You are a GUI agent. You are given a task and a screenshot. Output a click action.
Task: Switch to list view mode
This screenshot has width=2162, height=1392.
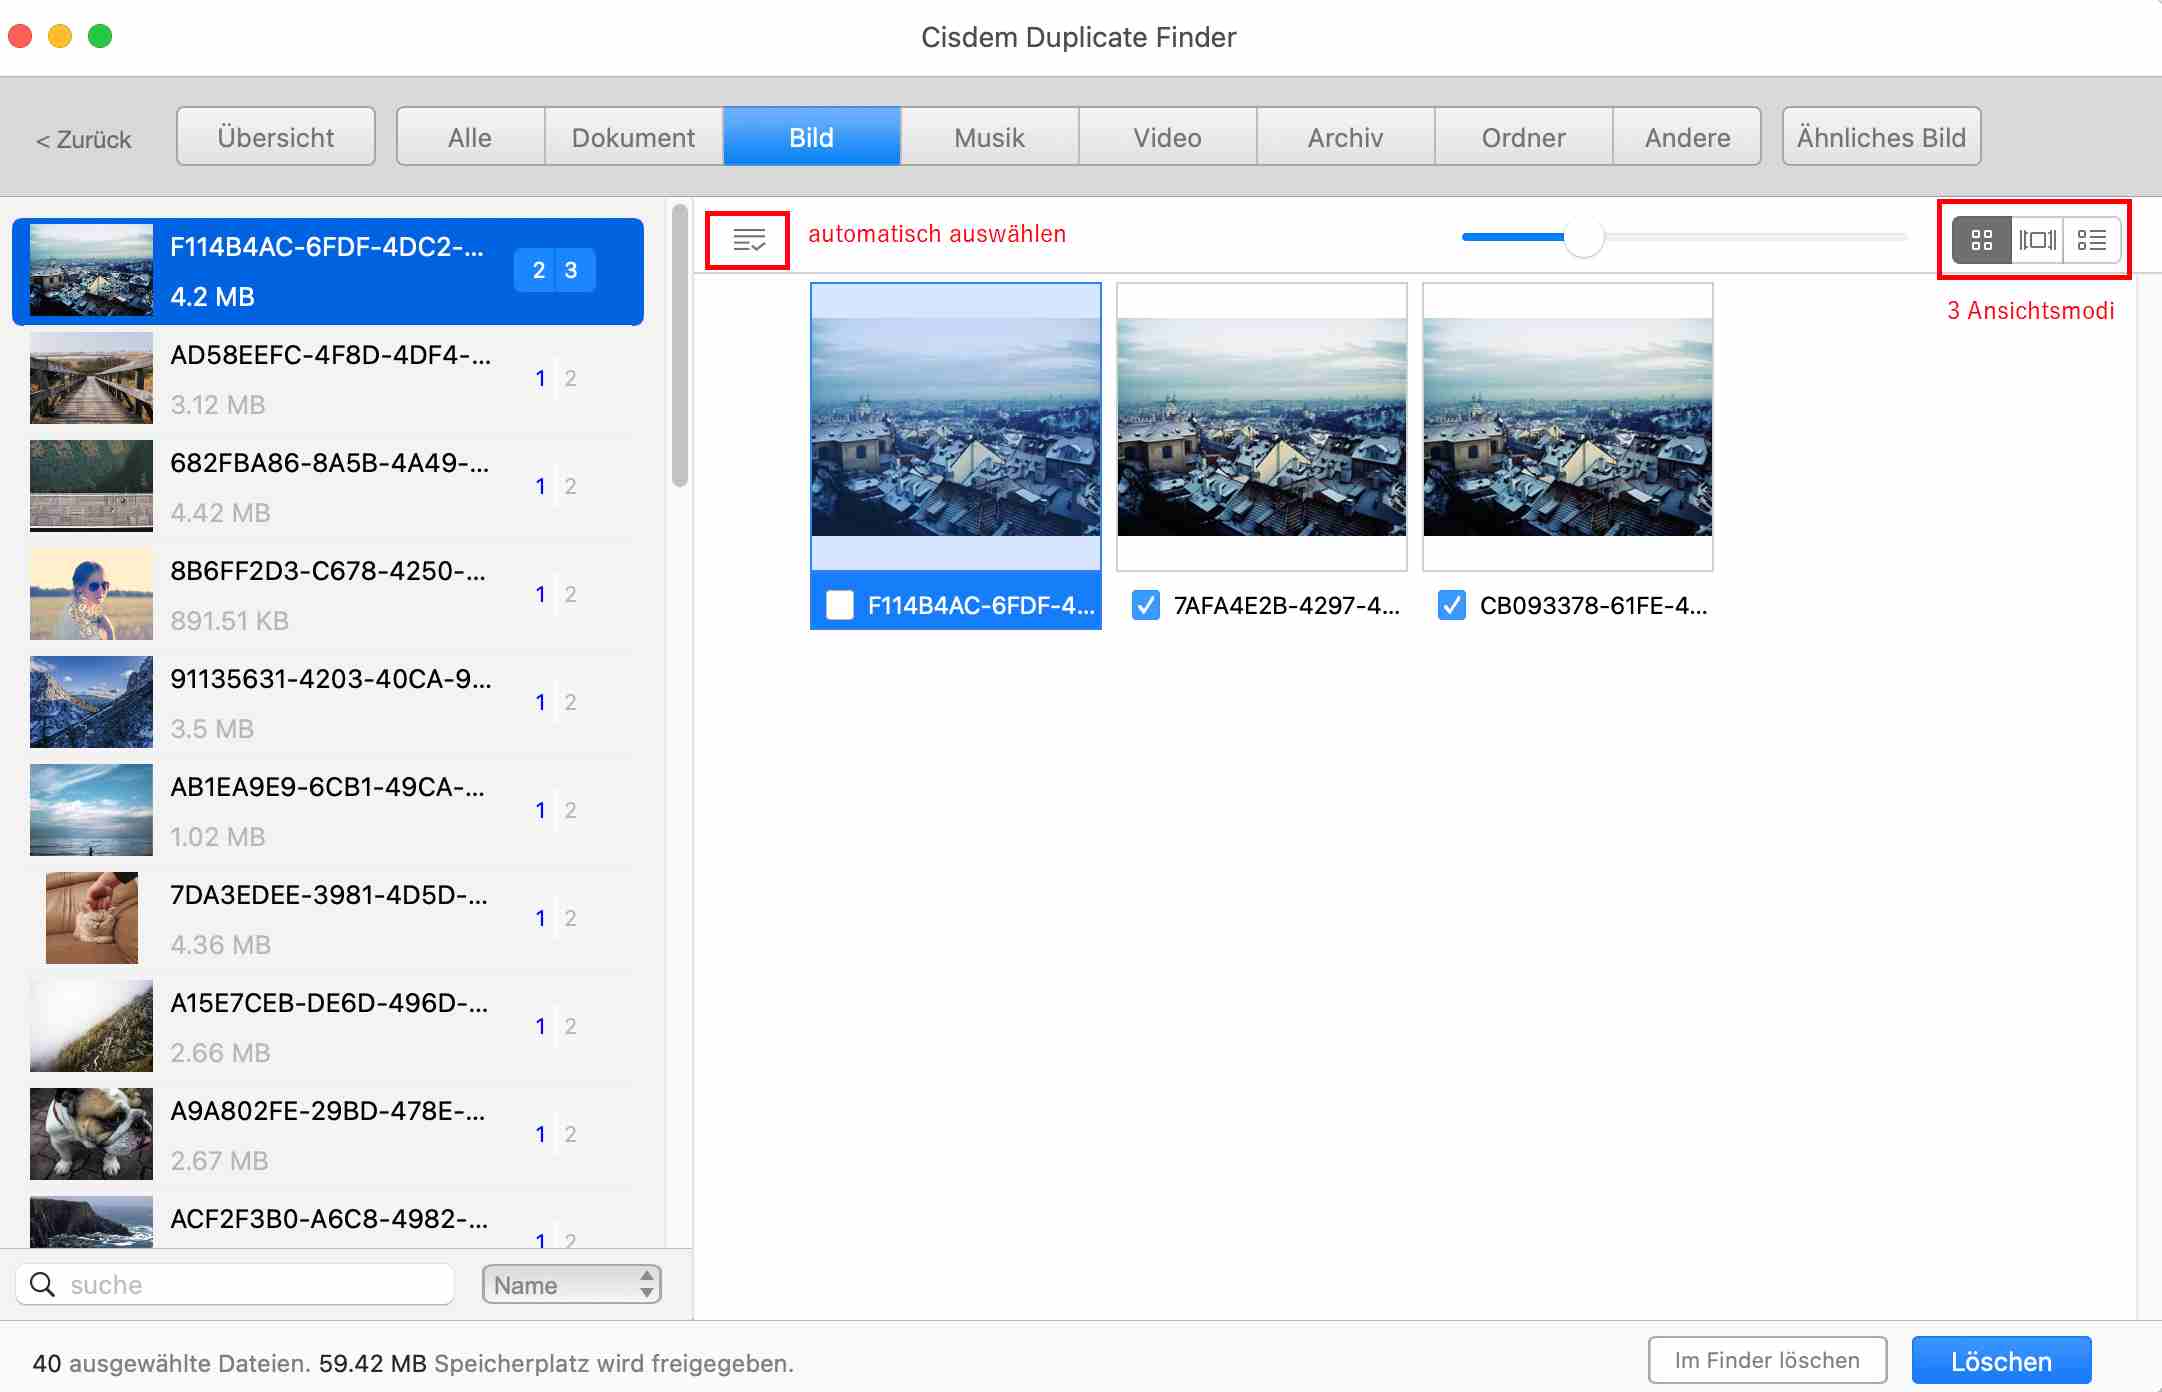click(x=2092, y=239)
